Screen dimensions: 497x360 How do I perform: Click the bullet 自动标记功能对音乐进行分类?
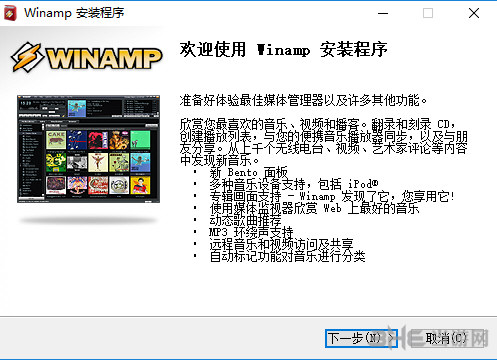[x=287, y=256]
